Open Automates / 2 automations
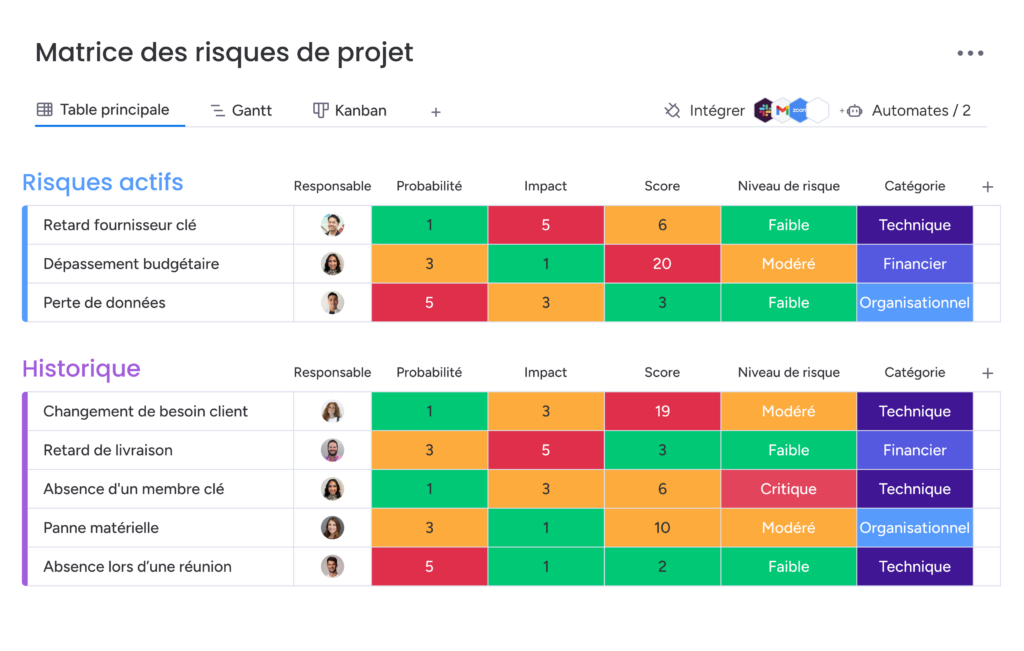The width and height of the screenshot is (1024, 651). click(x=905, y=110)
